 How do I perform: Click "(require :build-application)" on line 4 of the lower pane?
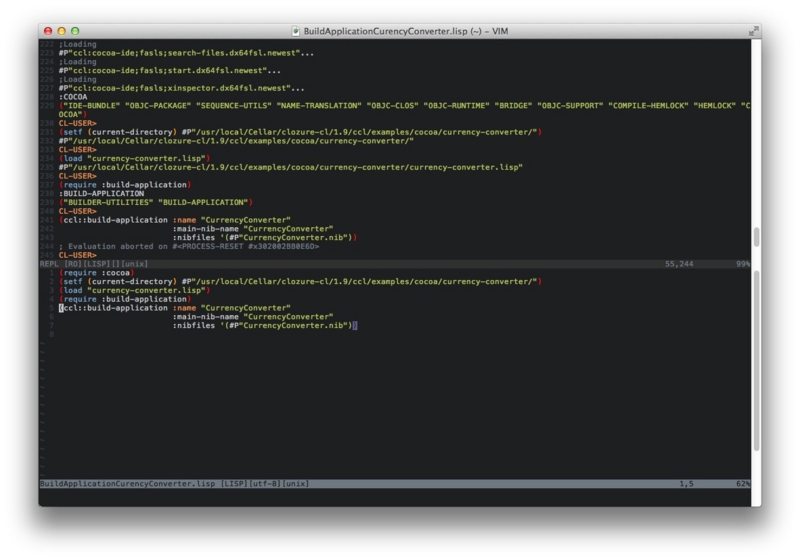point(125,299)
